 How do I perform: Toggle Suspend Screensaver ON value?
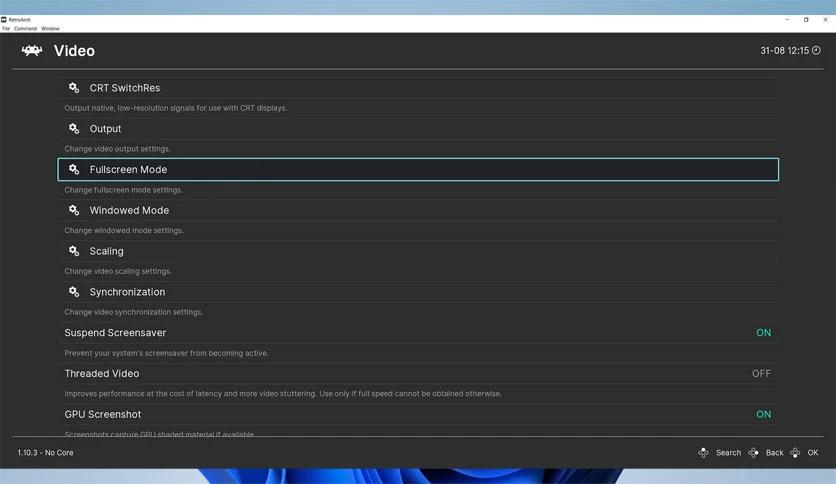[x=763, y=333]
